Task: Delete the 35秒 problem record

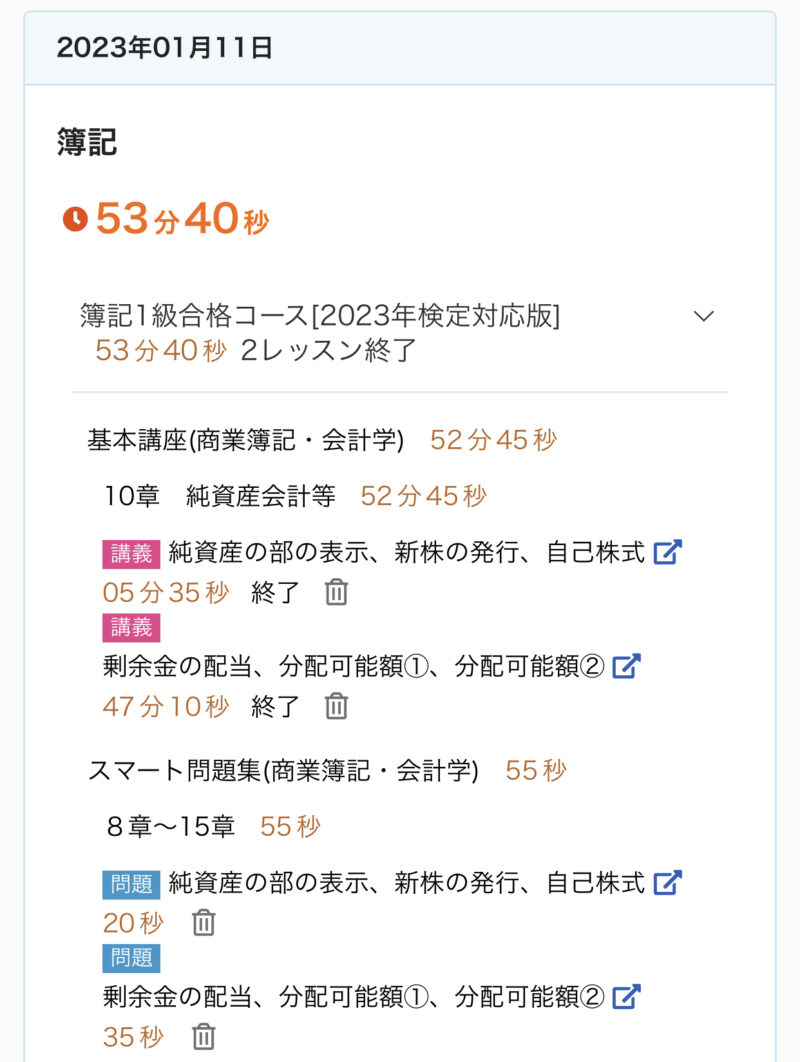Action: 204,1037
